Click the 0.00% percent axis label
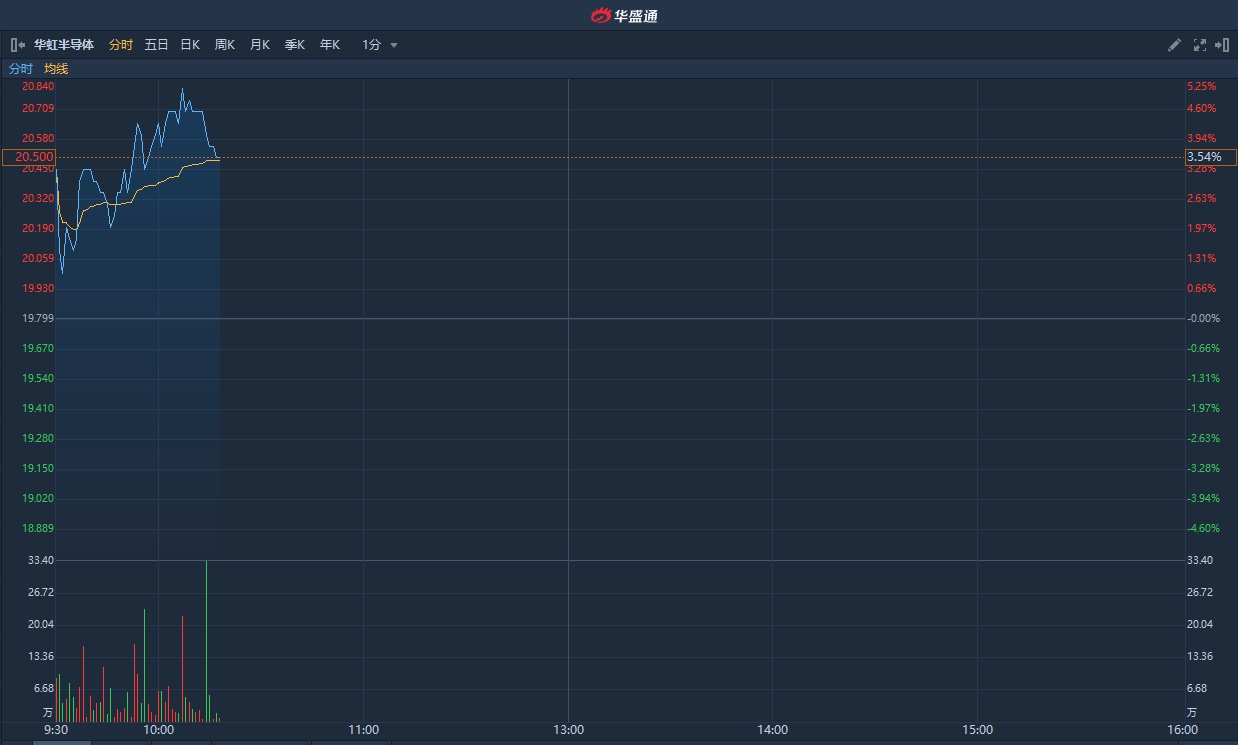Viewport: 1238px width, 745px height. [x=1204, y=318]
